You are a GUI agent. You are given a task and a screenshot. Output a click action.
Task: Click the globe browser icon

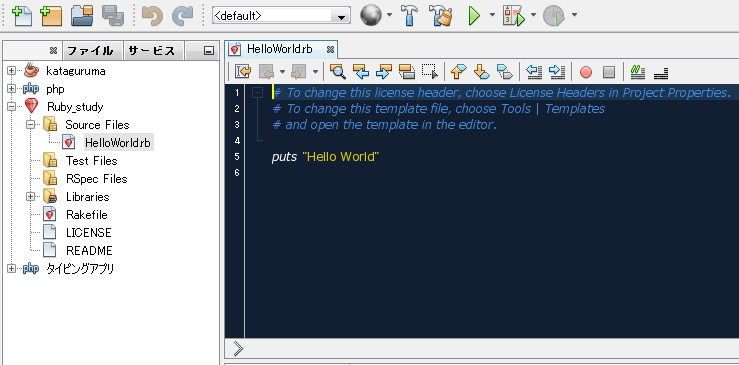tap(371, 16)
